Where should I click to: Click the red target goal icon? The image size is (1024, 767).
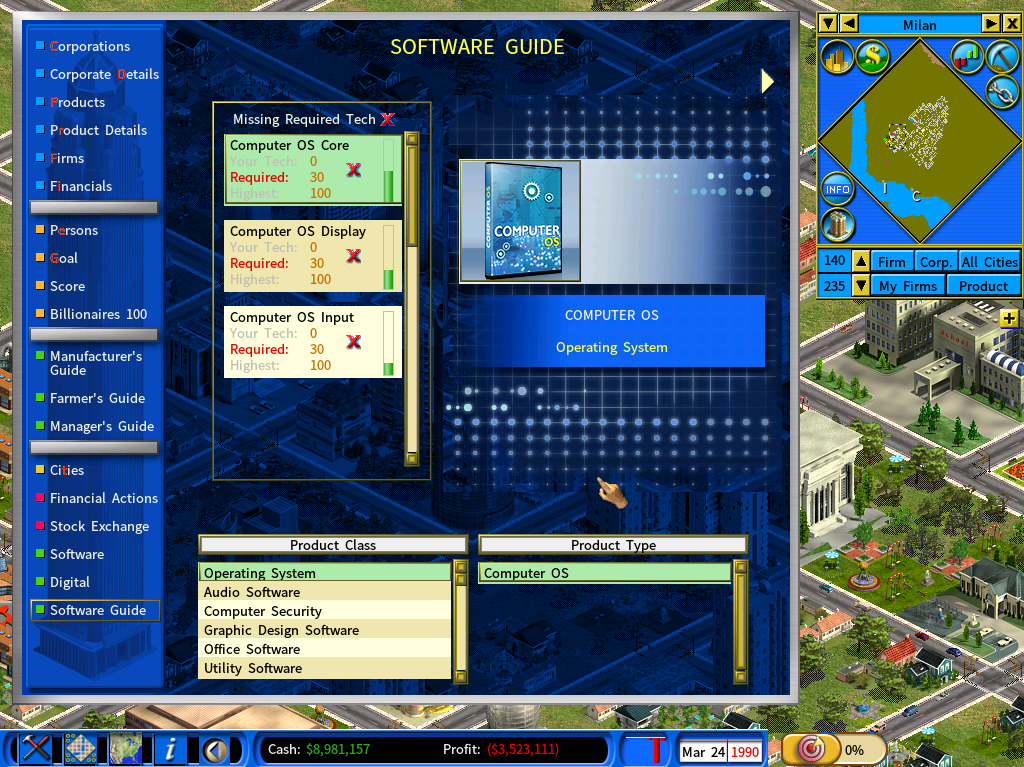(x=810, y=749)
